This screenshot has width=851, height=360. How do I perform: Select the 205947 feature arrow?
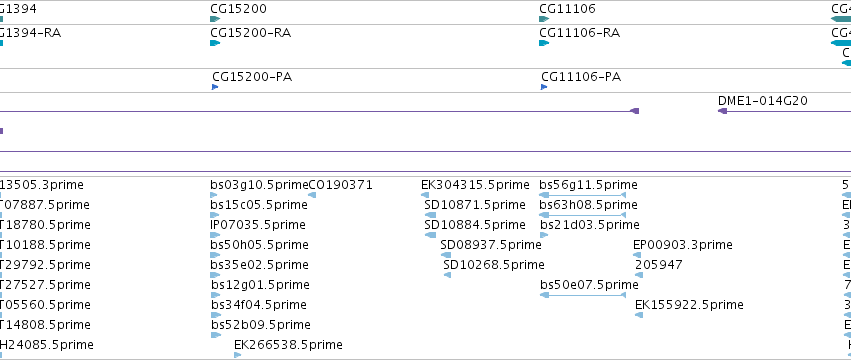(x=639, y=275)
